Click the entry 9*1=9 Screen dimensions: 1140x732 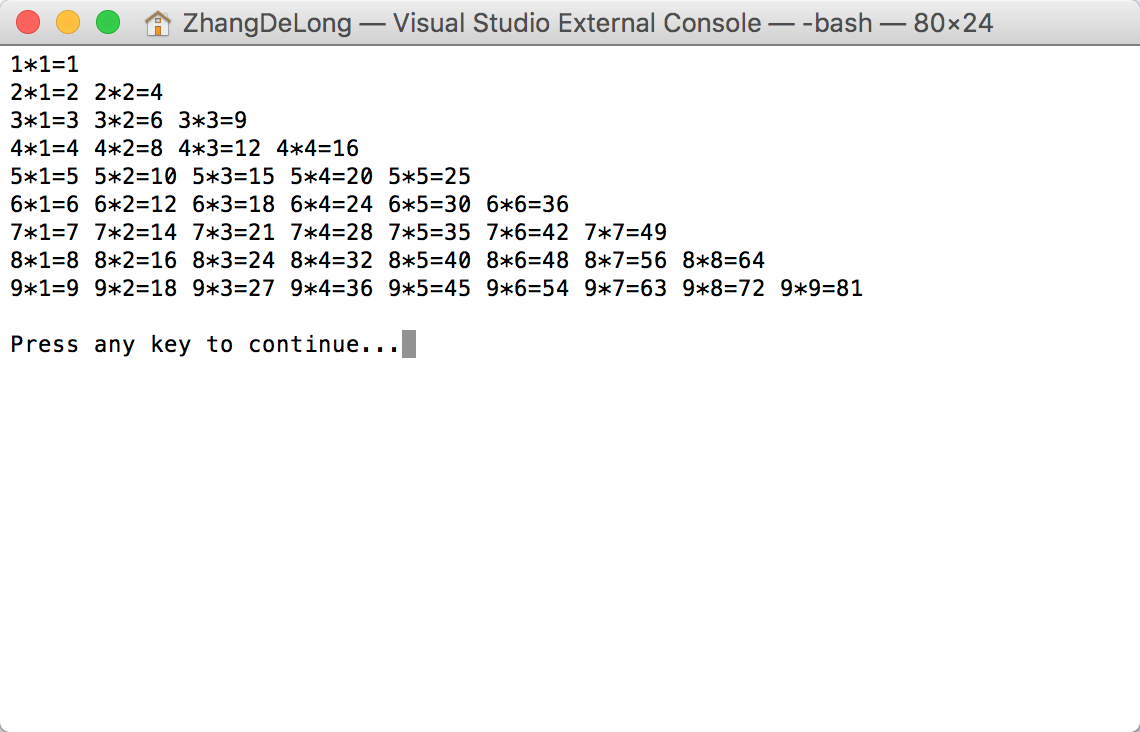coord(44,289)
